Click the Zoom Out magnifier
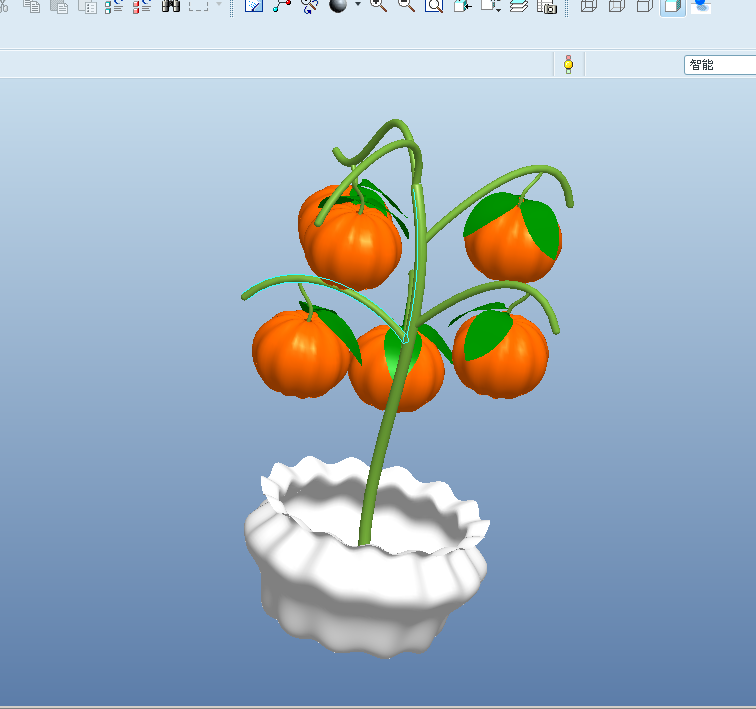The width and height of the screenshot is (756, 709). point(406,5)
